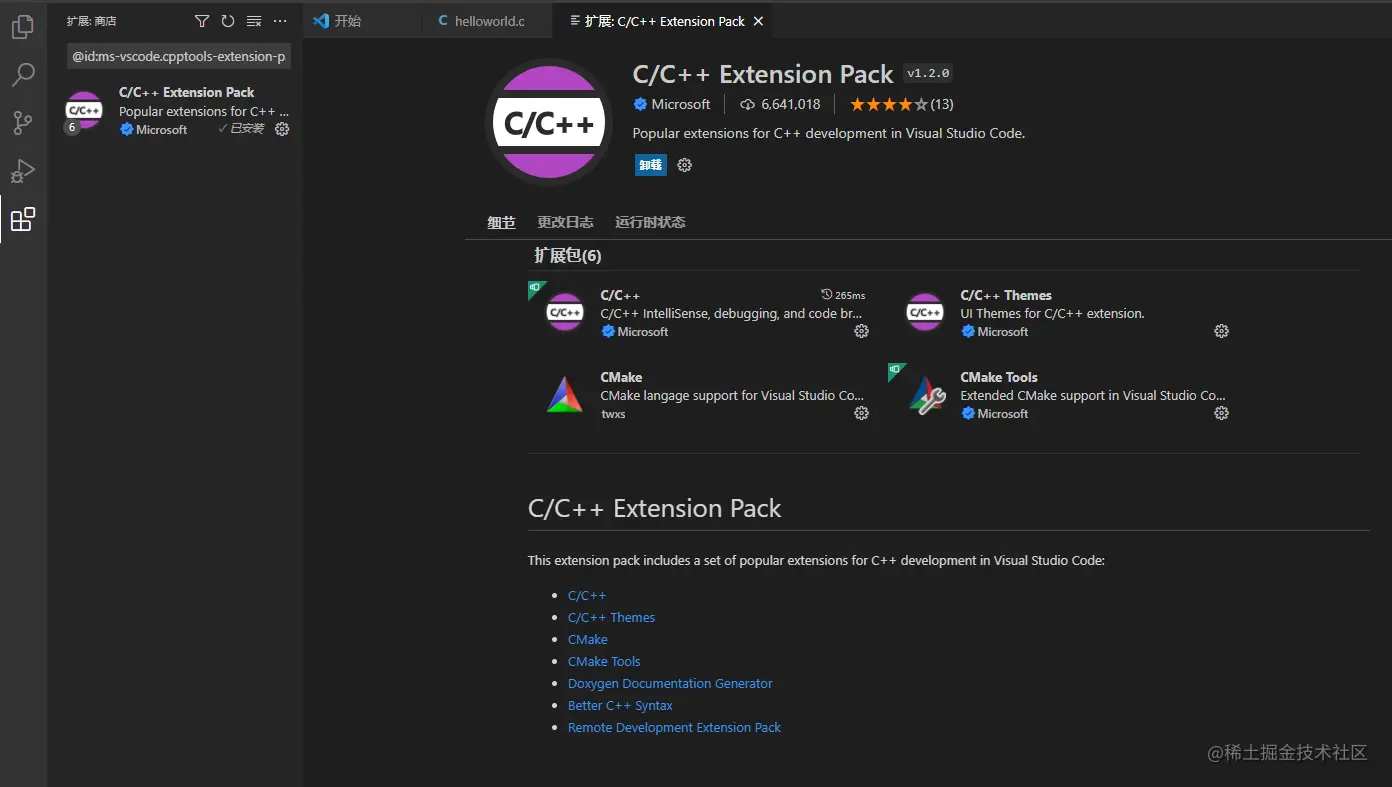Click the star rating (13)

click(x=901, y=104)
